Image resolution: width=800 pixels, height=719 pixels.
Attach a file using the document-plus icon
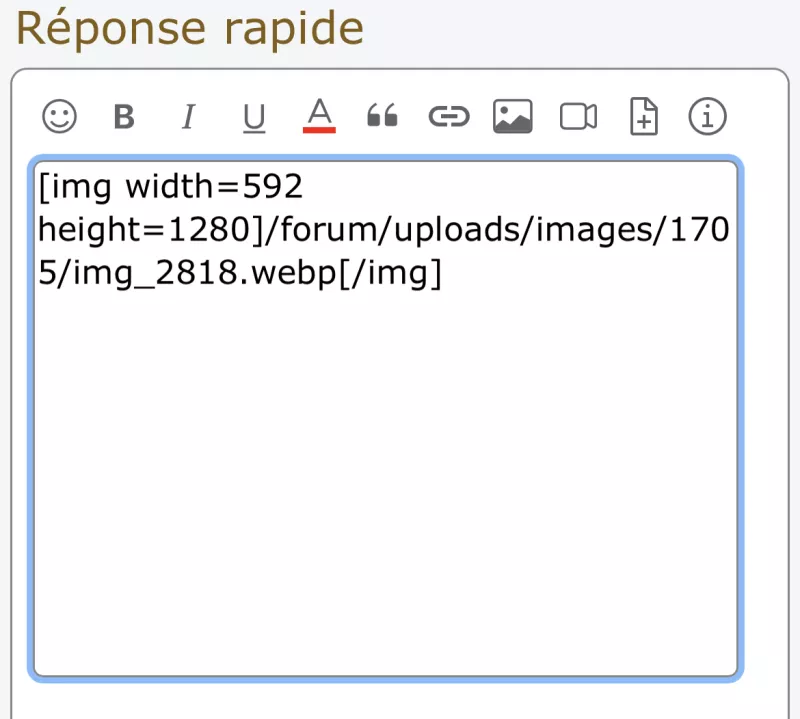[644, 118]
